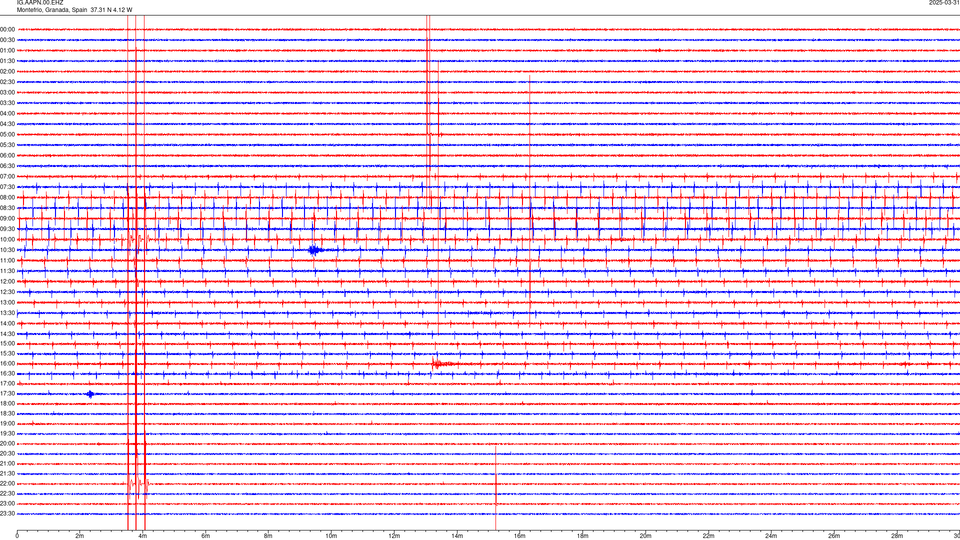
Task: Select the 04:30 trace time label
Action: pyautogui.click(x=8, y=124)
